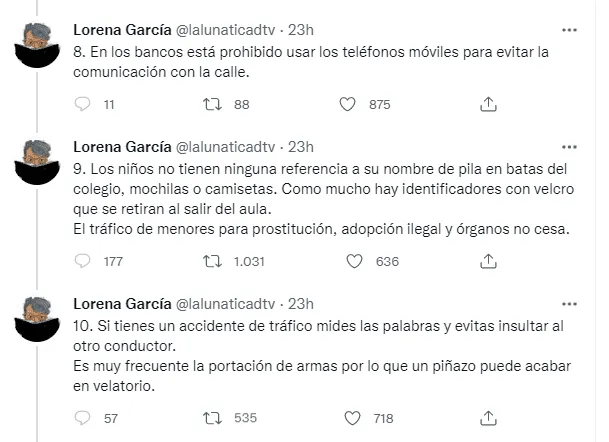This screenshot has height=442, width=609.
Task: Open more options for tweet 8
Action: point(568,29)
